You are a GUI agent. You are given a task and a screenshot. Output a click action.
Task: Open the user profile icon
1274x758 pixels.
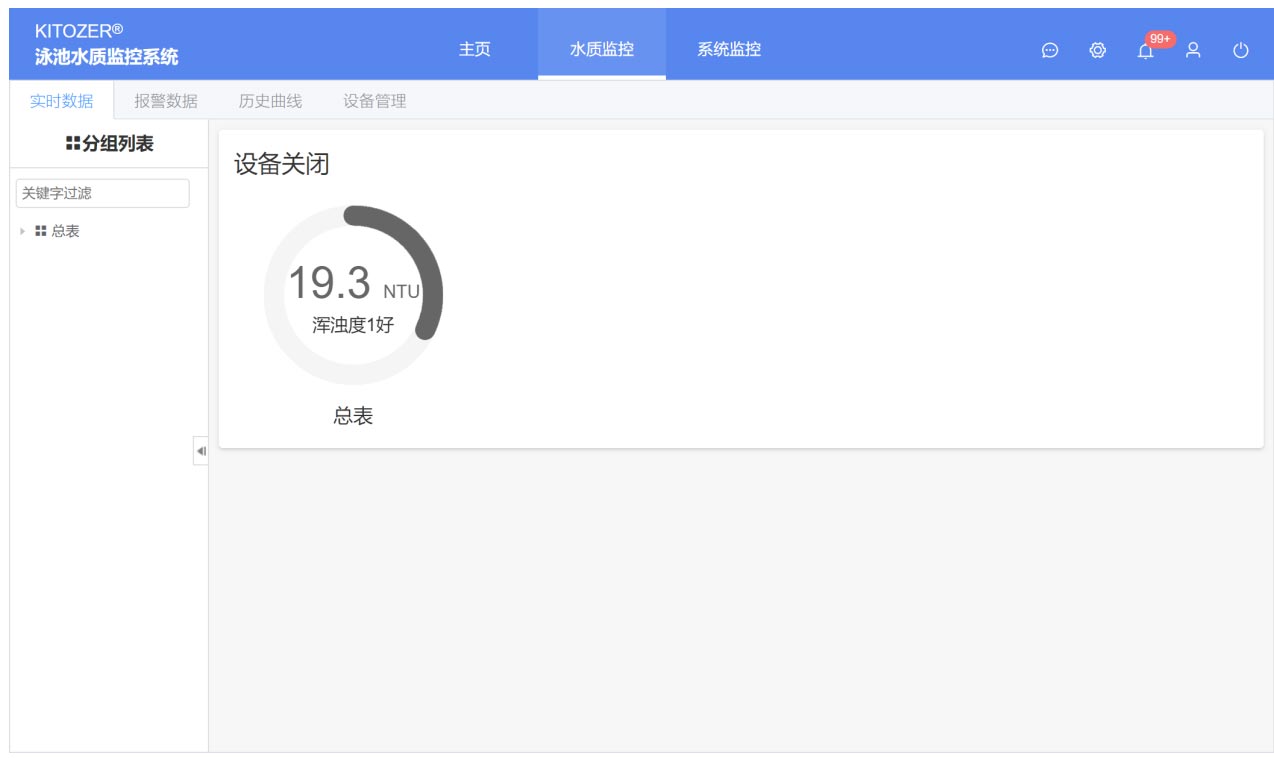[x=1193, y=50]
